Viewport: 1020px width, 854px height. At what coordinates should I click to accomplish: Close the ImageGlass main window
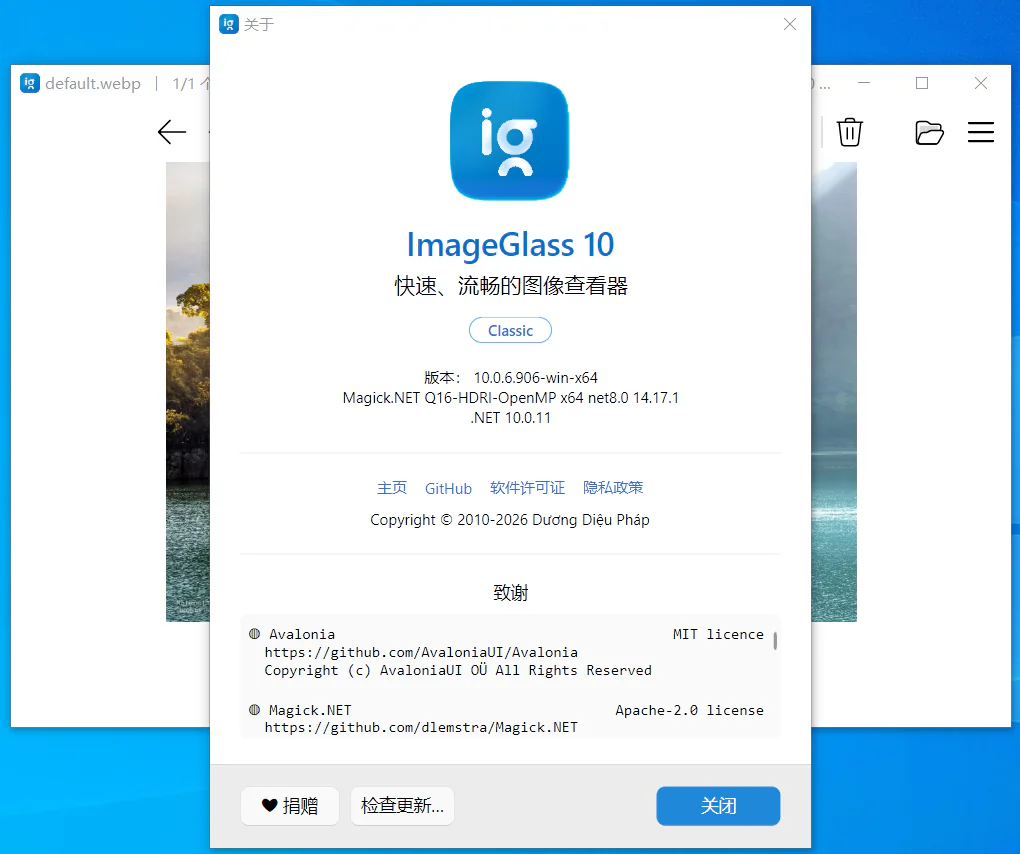981,83
